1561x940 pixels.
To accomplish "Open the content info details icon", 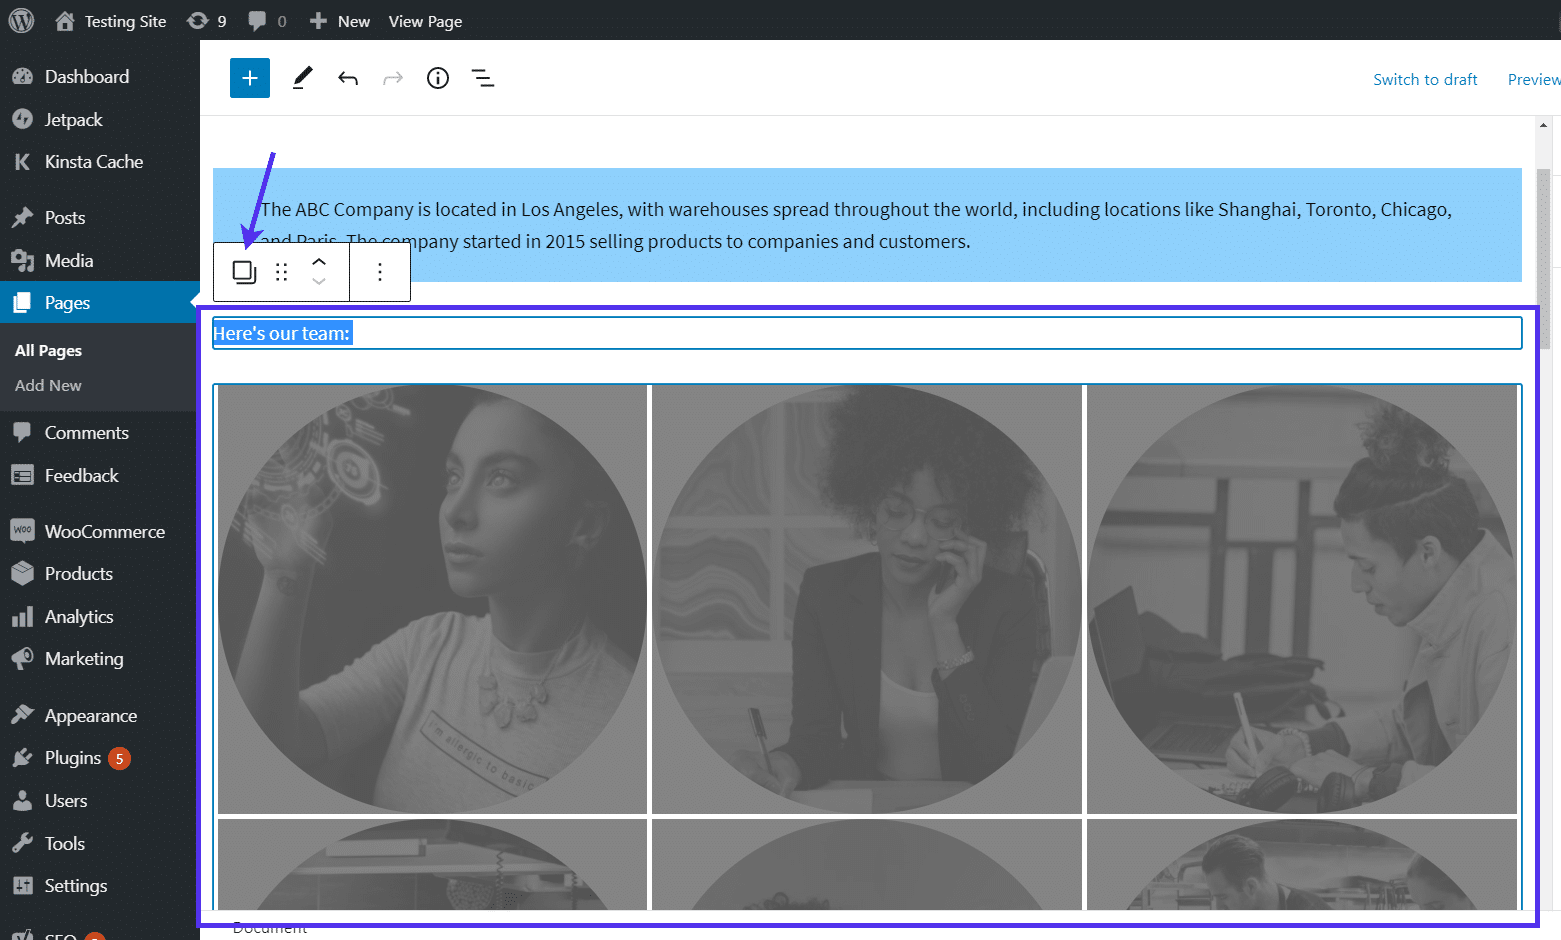I will point(438,78).
